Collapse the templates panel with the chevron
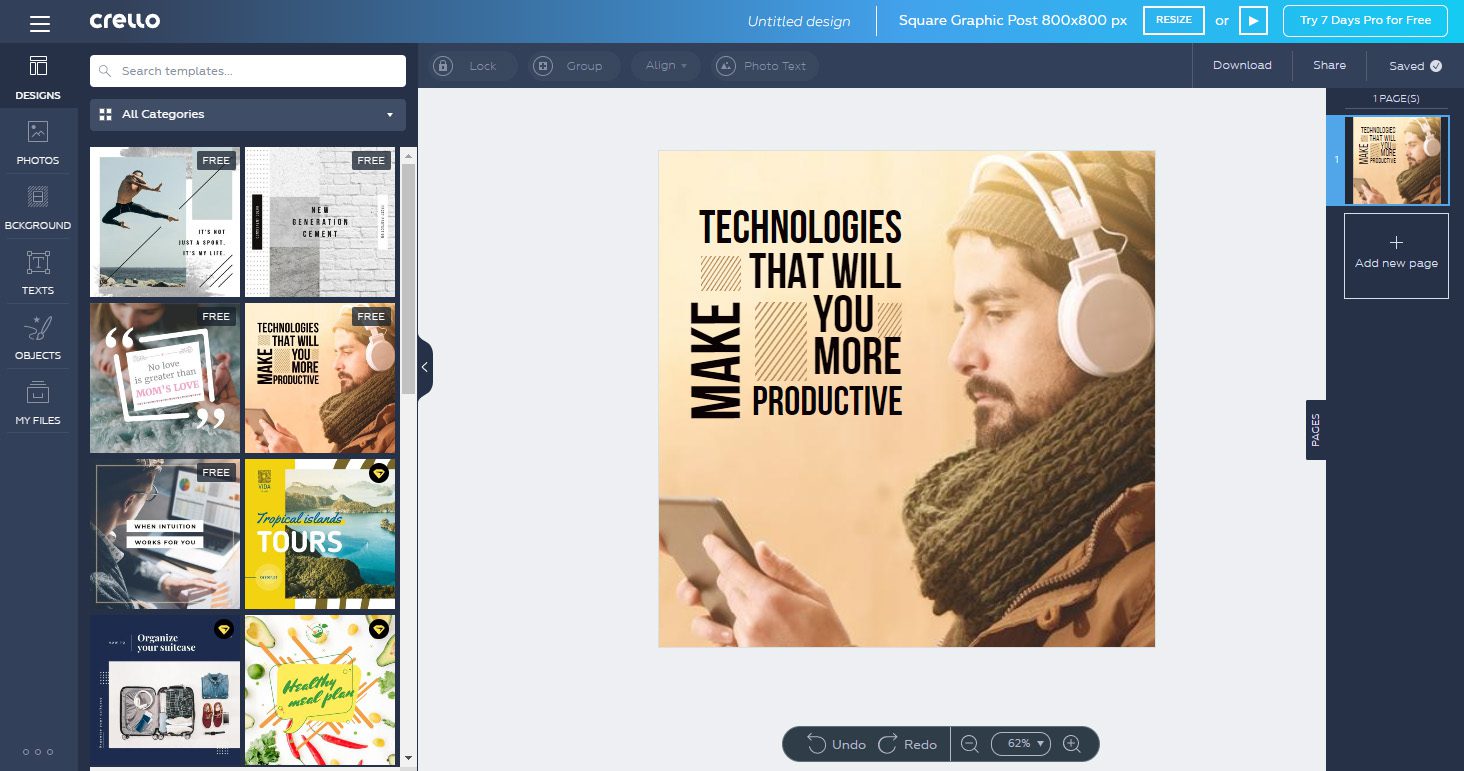This screenshot has width=1464, height=771. point(424,367)
